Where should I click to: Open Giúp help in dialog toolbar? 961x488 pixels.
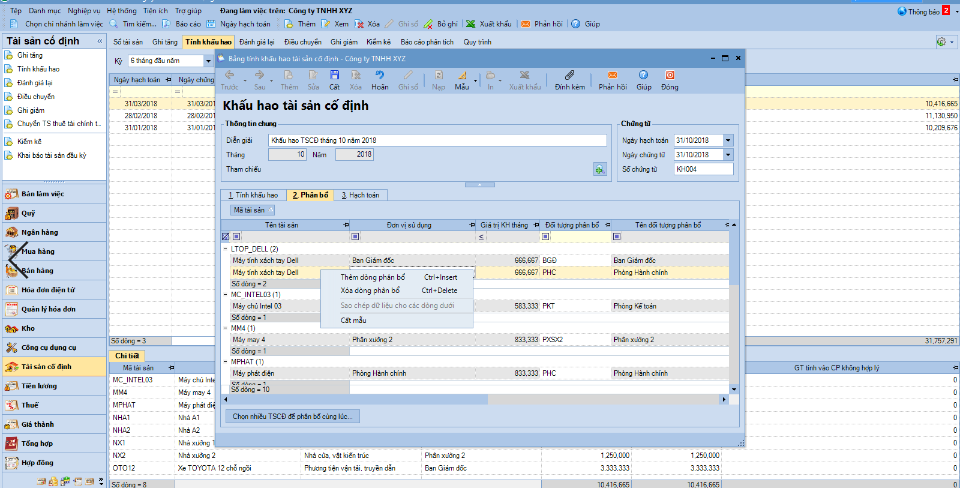[x=643, y=80]
